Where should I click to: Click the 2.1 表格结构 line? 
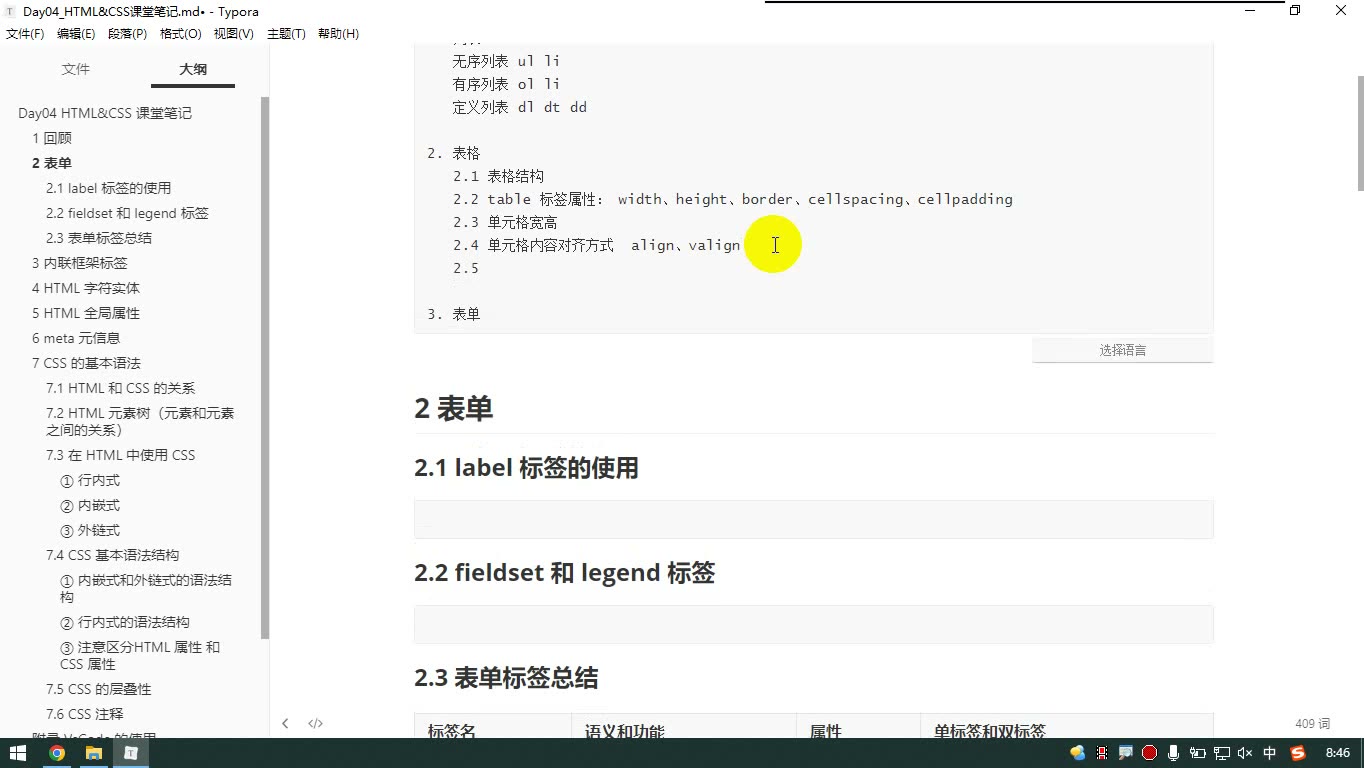pos(498,176)
